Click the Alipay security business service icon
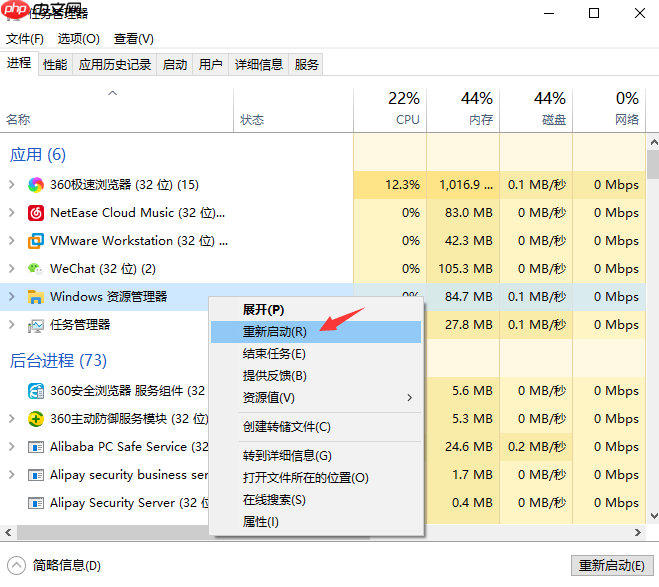The height and width of the screenshot is (587, 659). [36, 475]
